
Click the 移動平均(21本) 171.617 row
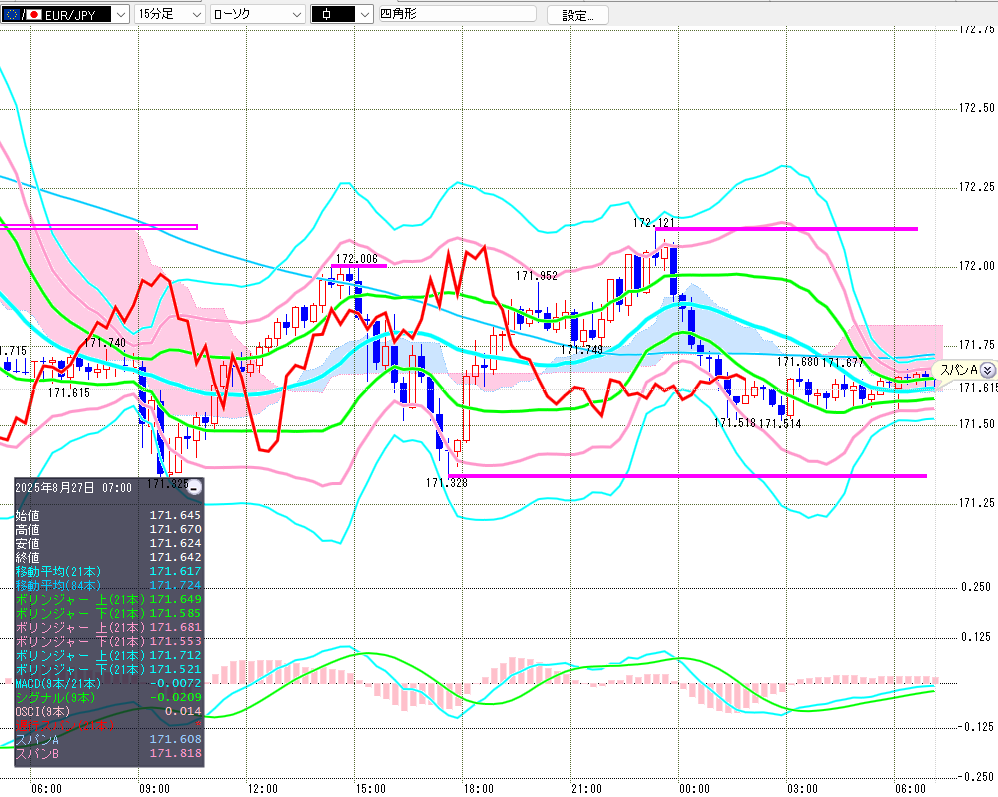[108, 571]
